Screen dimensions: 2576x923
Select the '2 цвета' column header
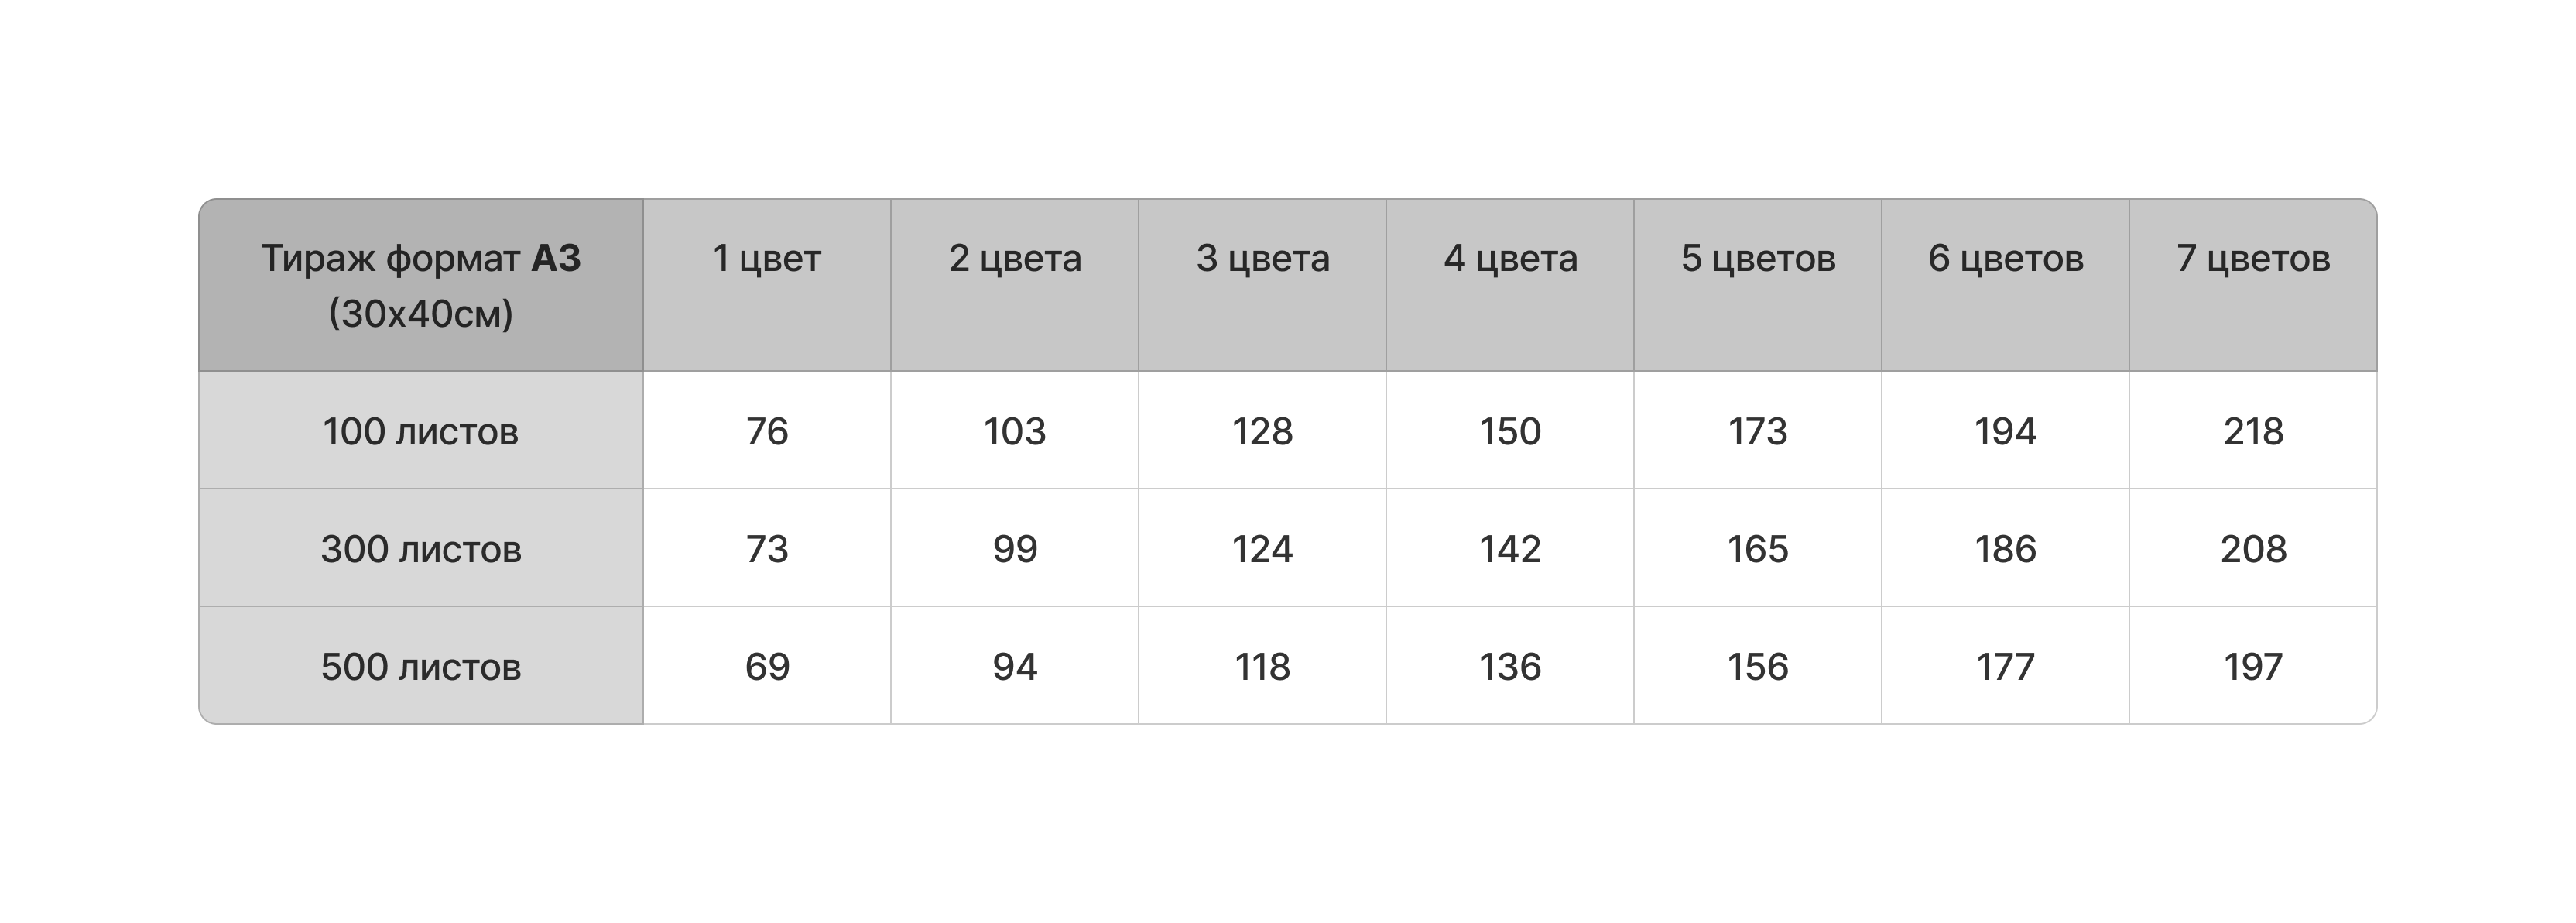pos(1015,259)
